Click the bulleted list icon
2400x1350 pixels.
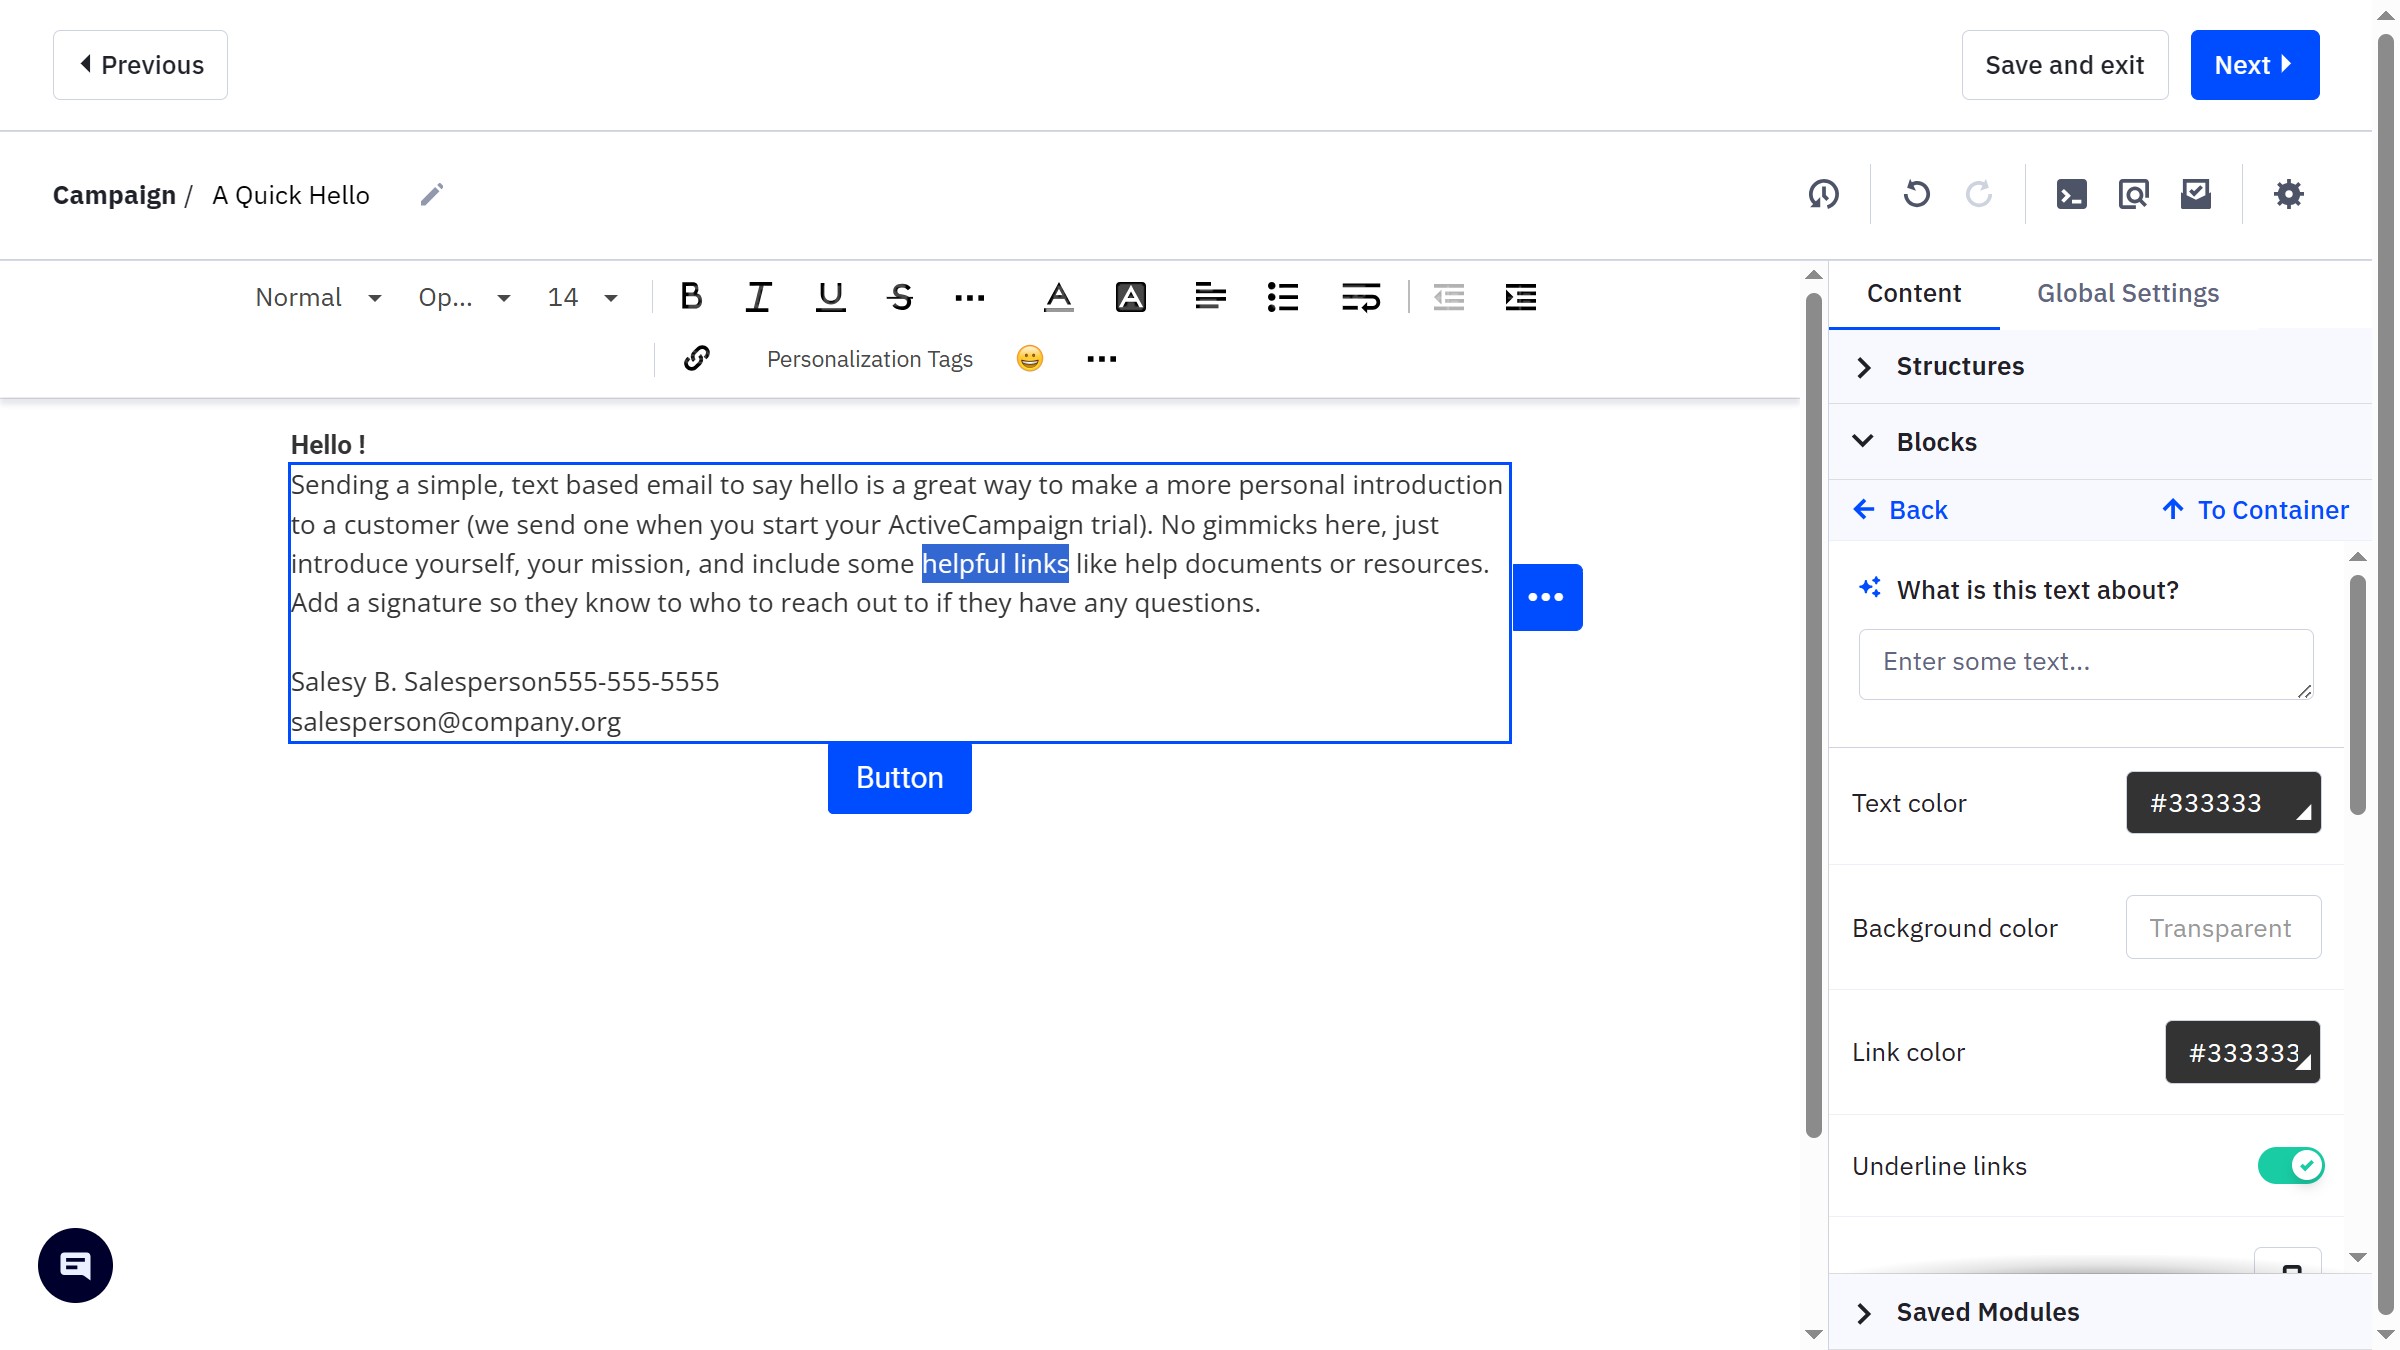[1282, 297]
